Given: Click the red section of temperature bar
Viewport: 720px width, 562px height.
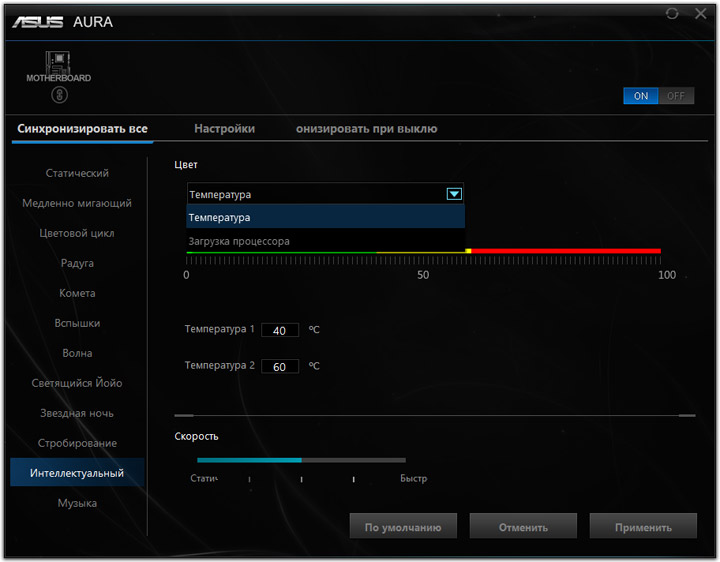Looking at the screenshot, I should (566, 251).
